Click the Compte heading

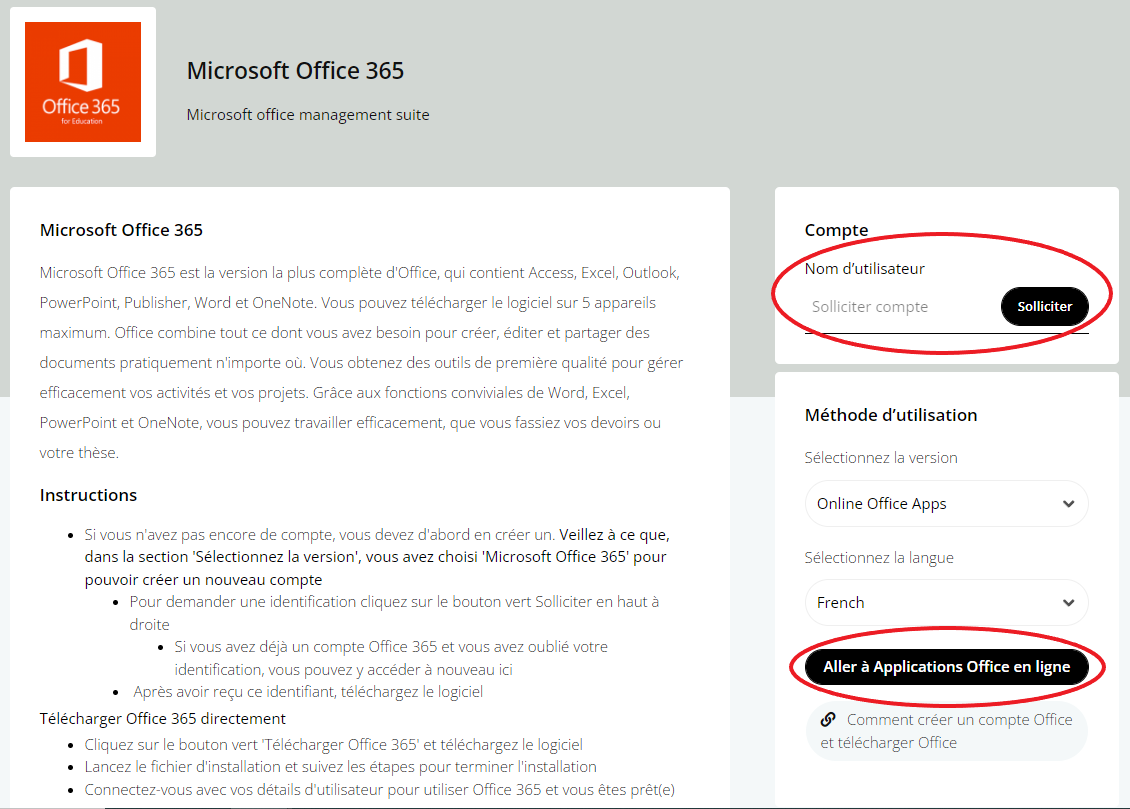836,230
